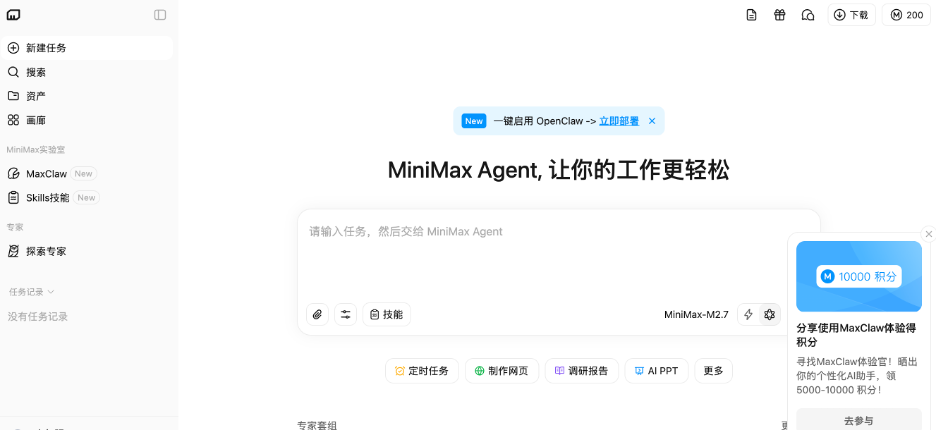Open 搜索 in the sidebar
Image resolution: width=936 pixels, height=430 pixels.
pyautogui.click(x=87, y=72)
